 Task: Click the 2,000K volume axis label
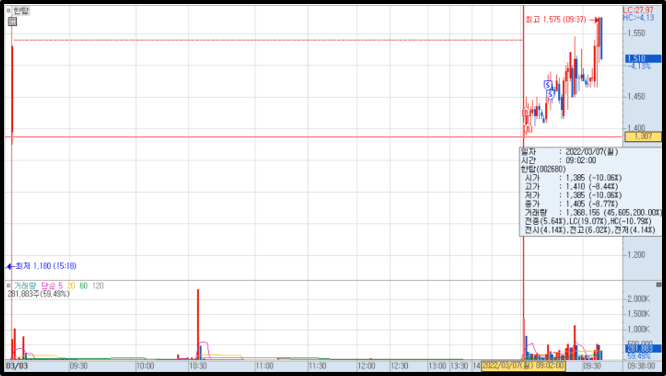[x=638, y=299]
